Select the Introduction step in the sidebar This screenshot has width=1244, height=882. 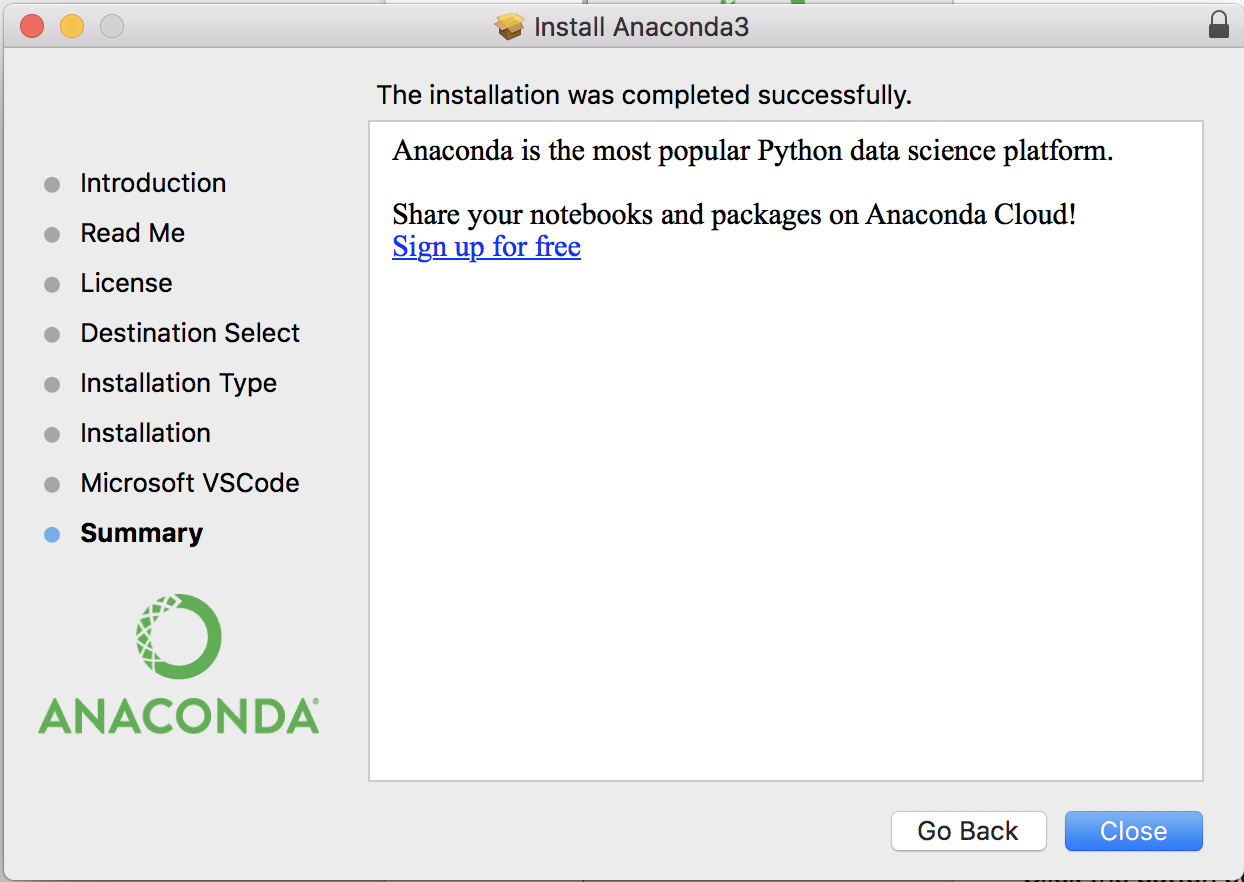tap(153, 183)
